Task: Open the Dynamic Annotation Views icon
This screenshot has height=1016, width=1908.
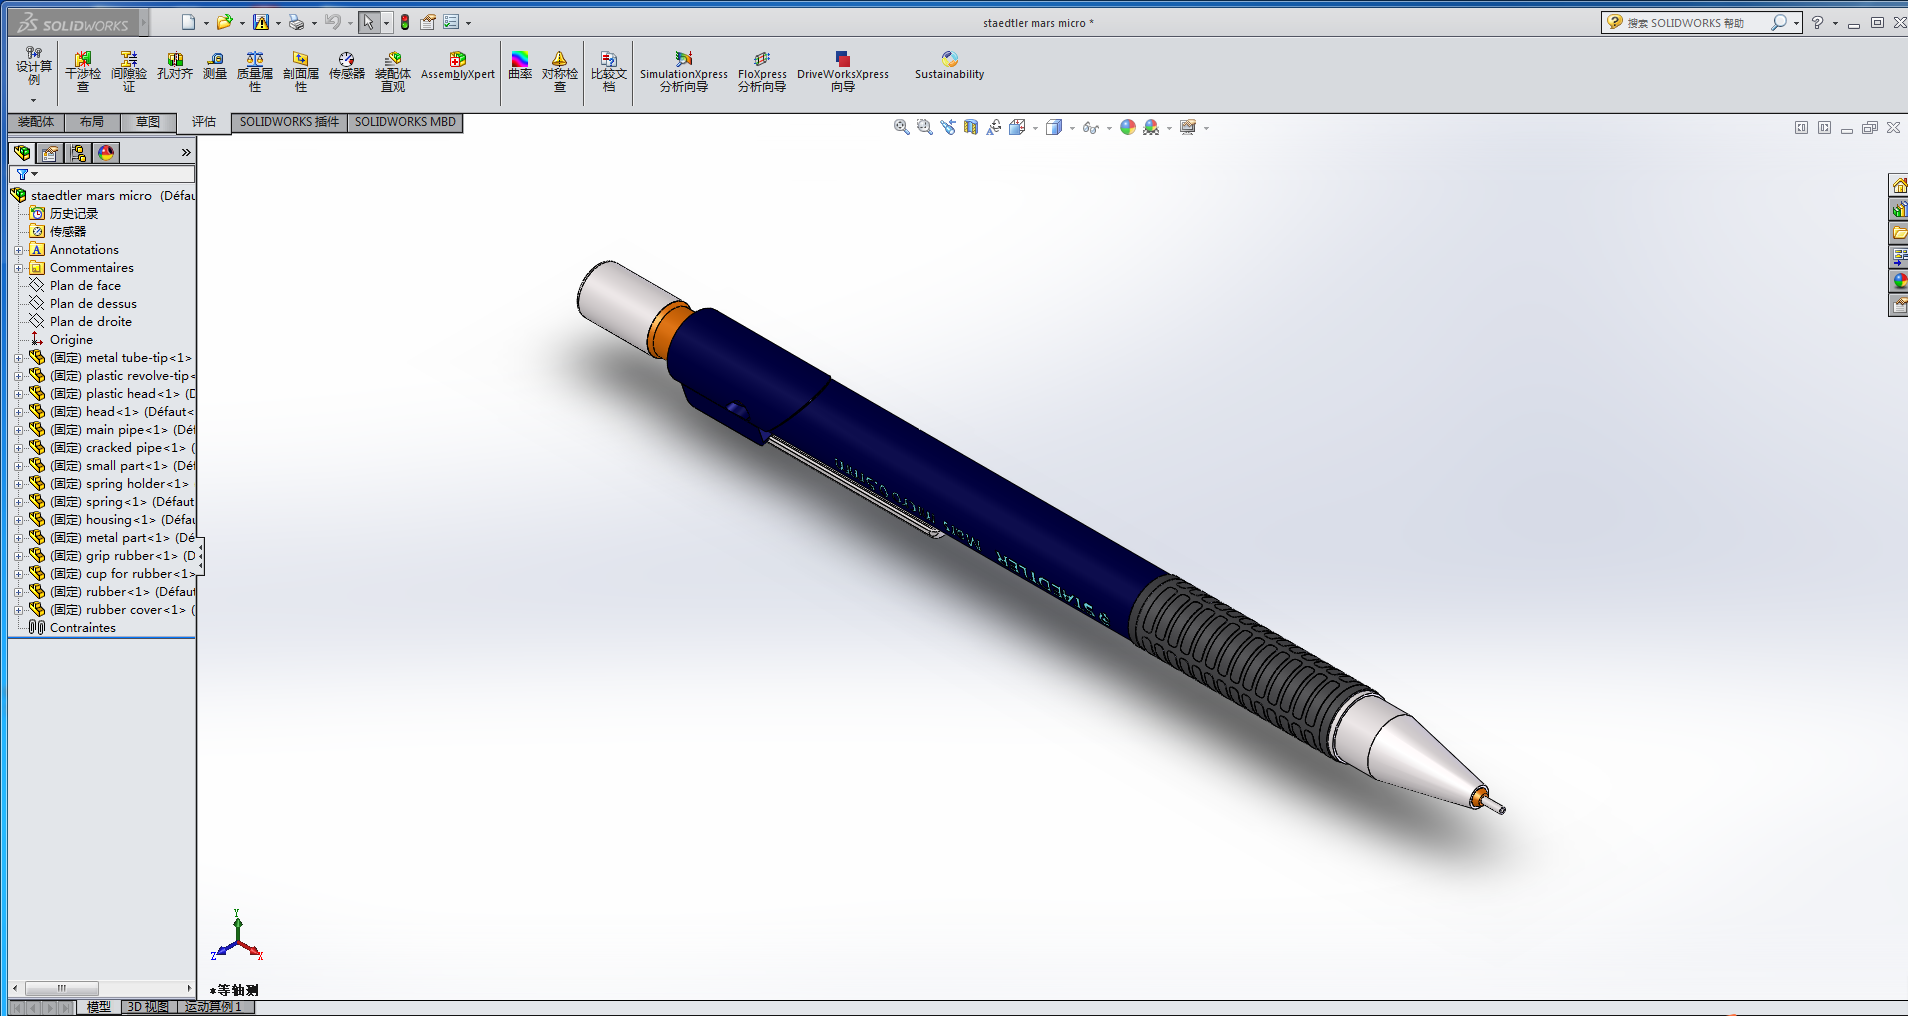Action: click(994, 127)
